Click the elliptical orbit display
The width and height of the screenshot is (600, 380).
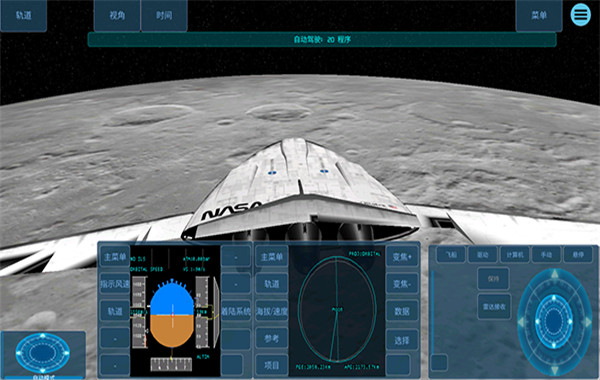tap(337, 309)
